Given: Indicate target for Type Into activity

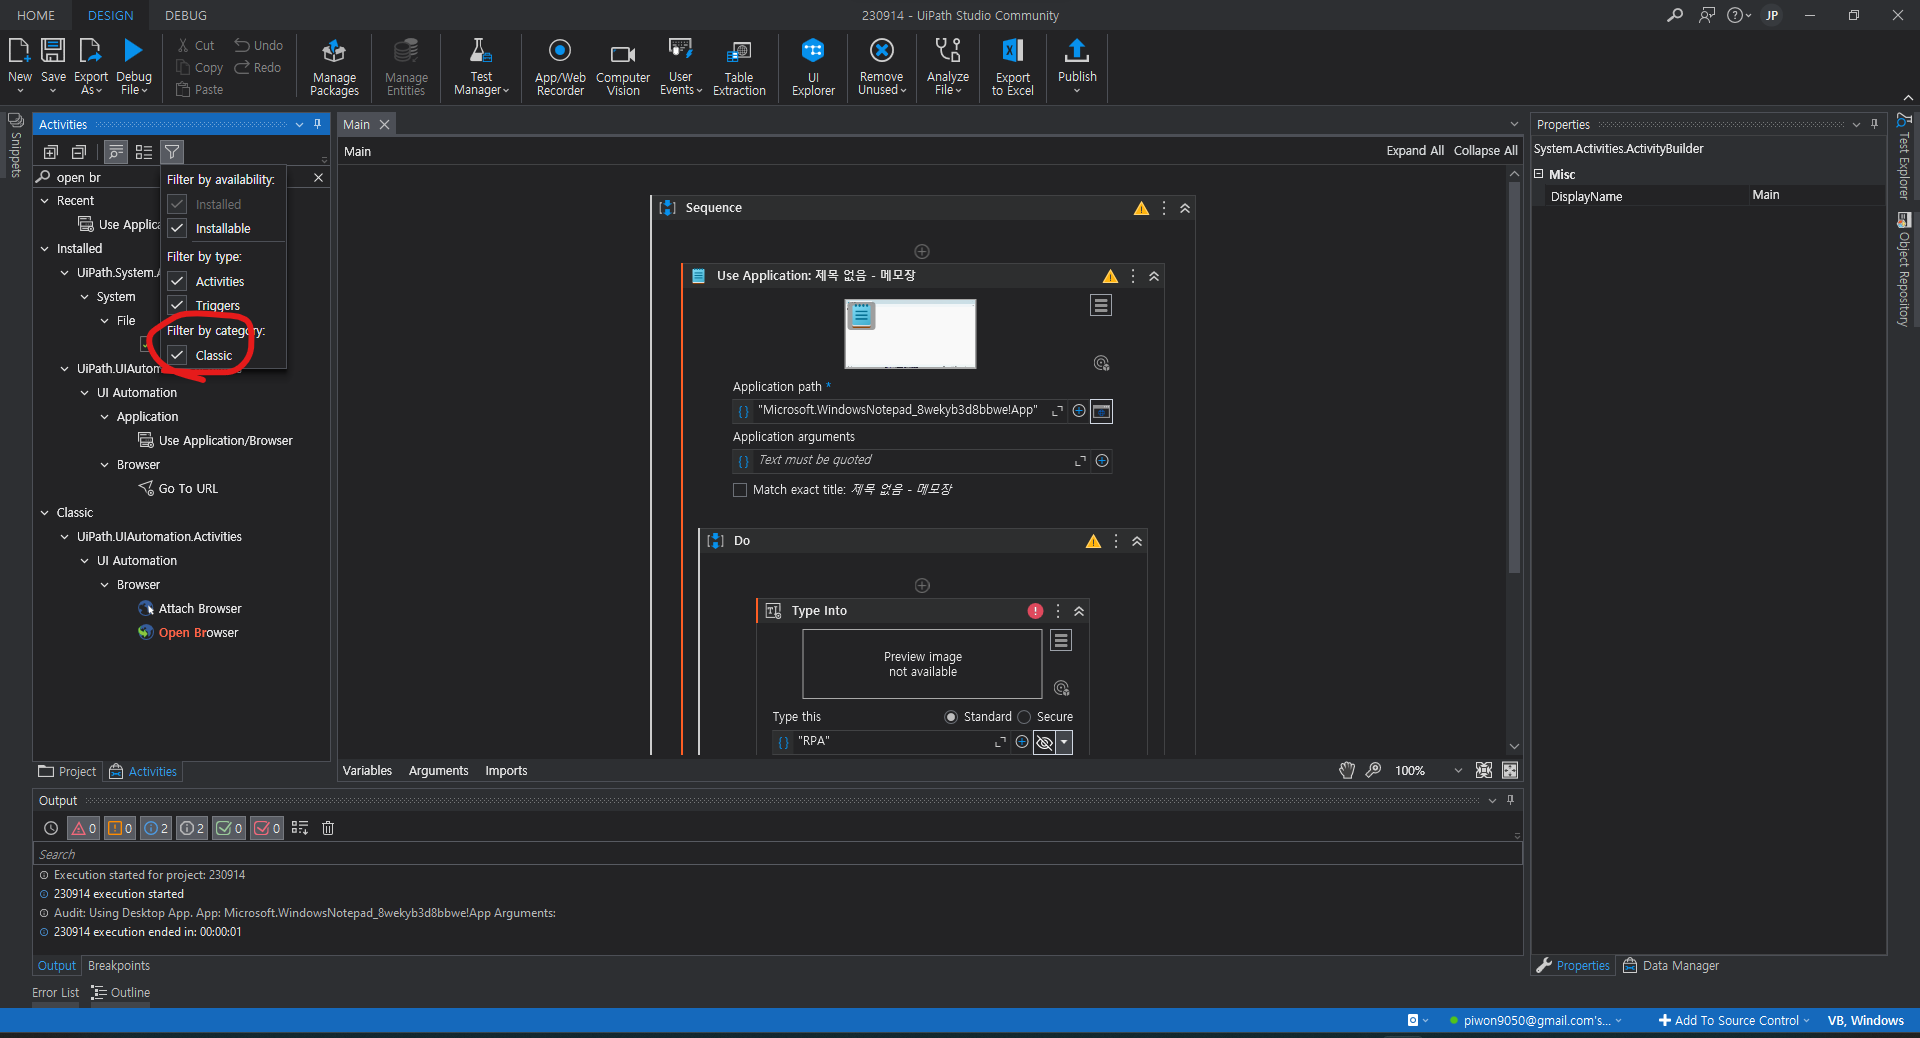Looking at the screenshot, I should [x=1061, y=688].
